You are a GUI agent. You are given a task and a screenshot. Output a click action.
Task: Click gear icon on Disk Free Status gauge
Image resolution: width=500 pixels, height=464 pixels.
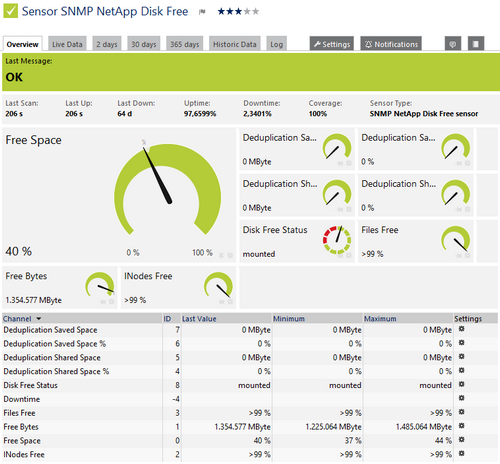tap(349, 256)
